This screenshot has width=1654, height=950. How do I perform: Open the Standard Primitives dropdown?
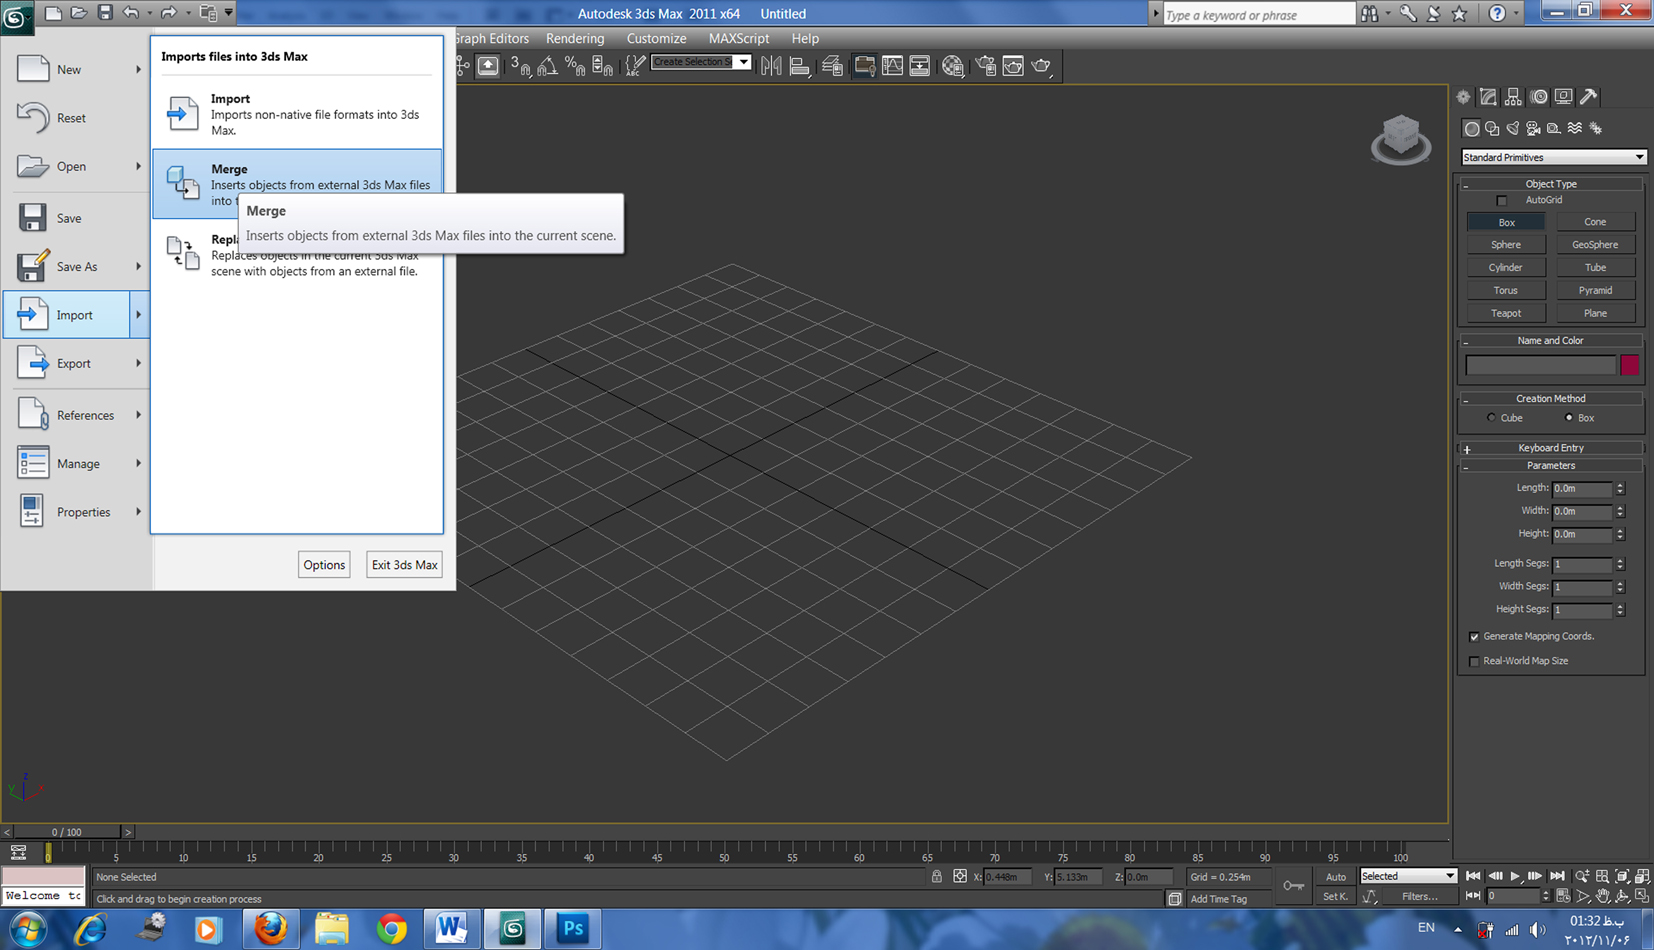(1553, 157)
